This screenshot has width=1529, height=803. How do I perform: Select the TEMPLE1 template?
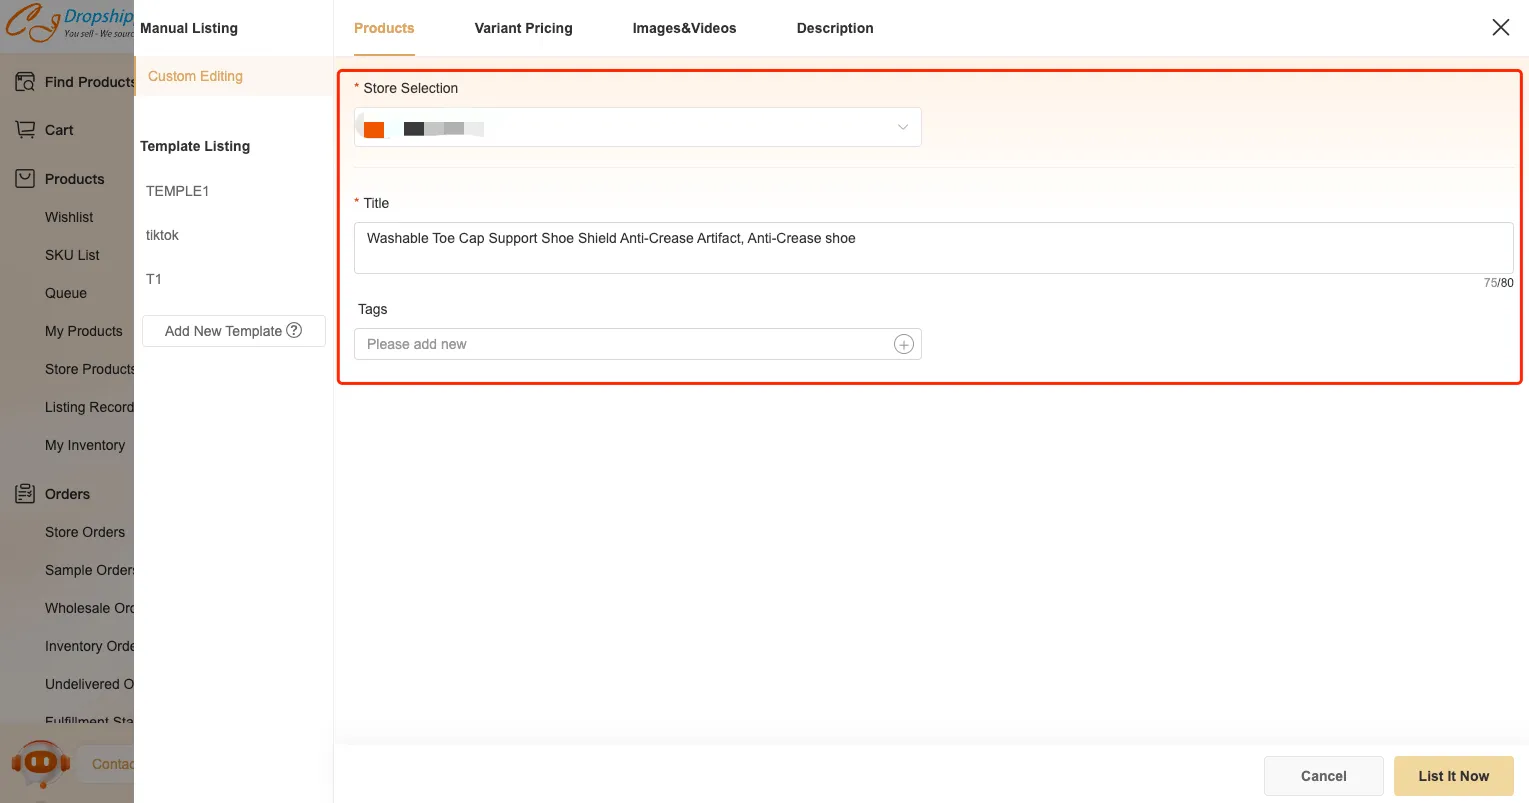point(177,191)
